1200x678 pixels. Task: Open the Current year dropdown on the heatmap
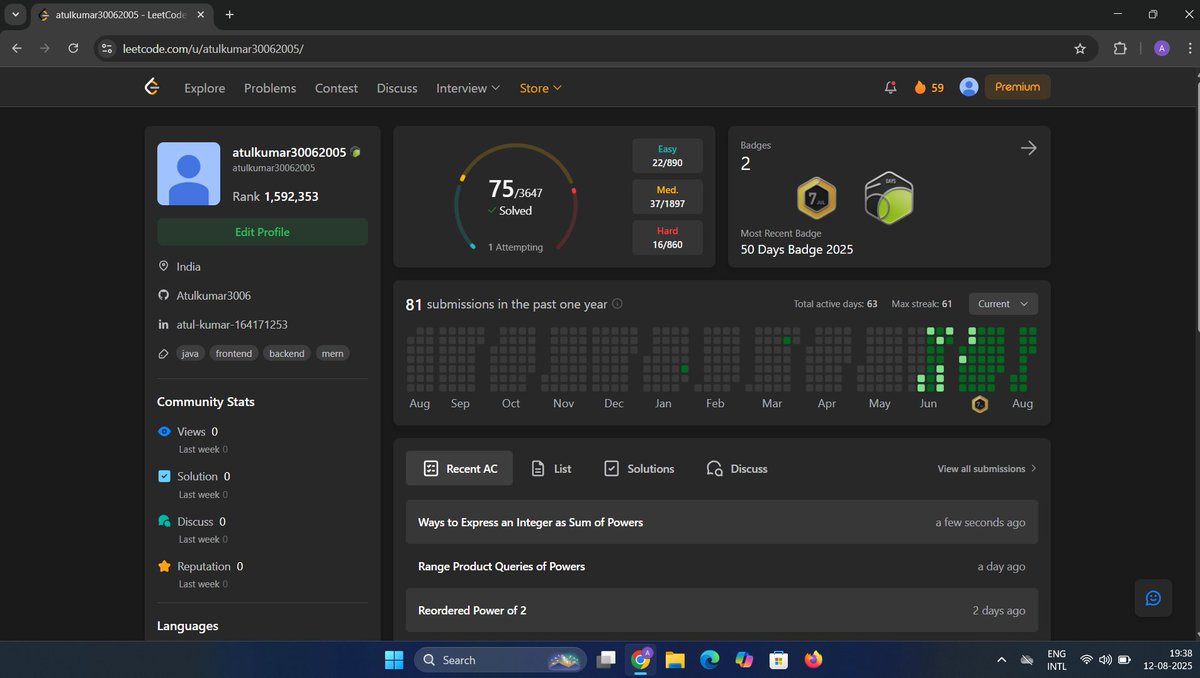coord(1002,304)
